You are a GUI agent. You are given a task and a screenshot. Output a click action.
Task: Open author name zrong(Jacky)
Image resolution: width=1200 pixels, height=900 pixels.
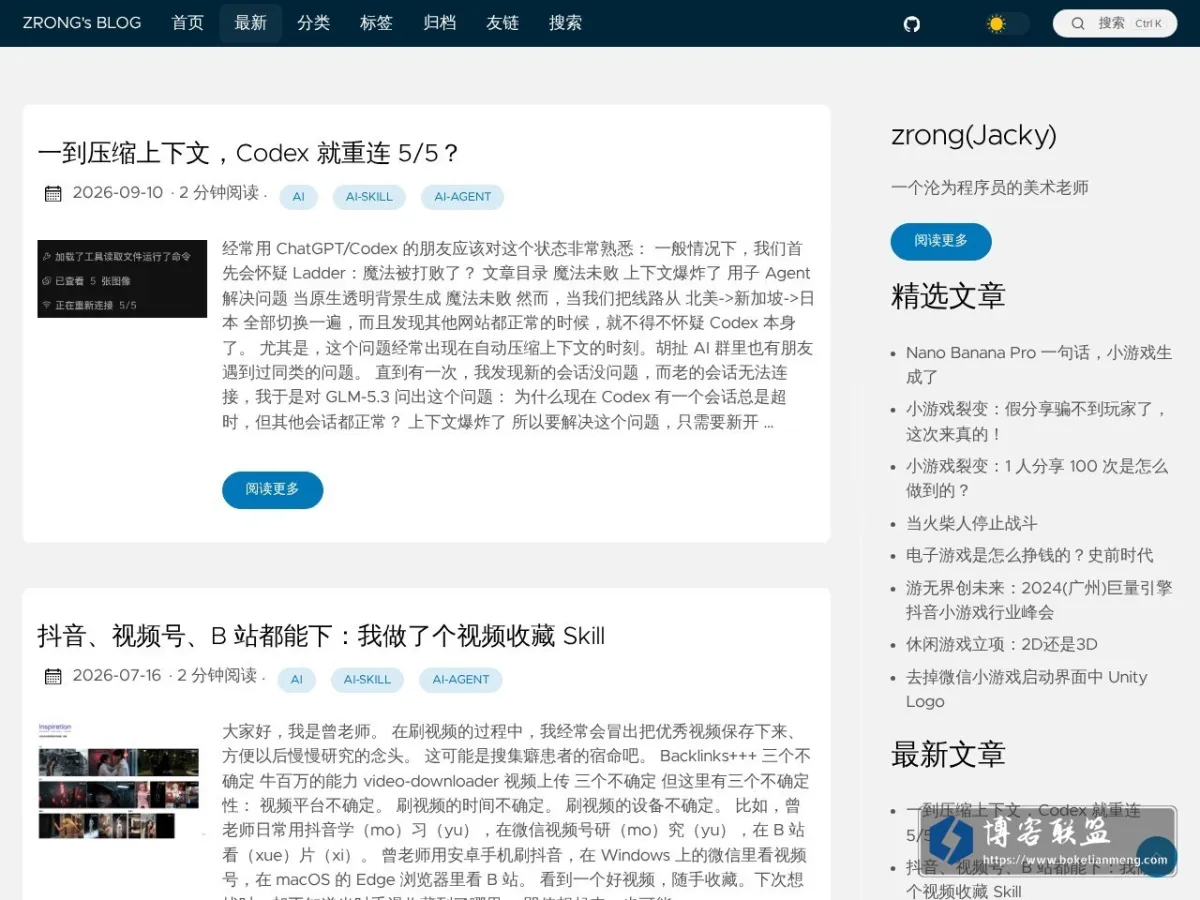pyautogui.click(x=974, y=135)
